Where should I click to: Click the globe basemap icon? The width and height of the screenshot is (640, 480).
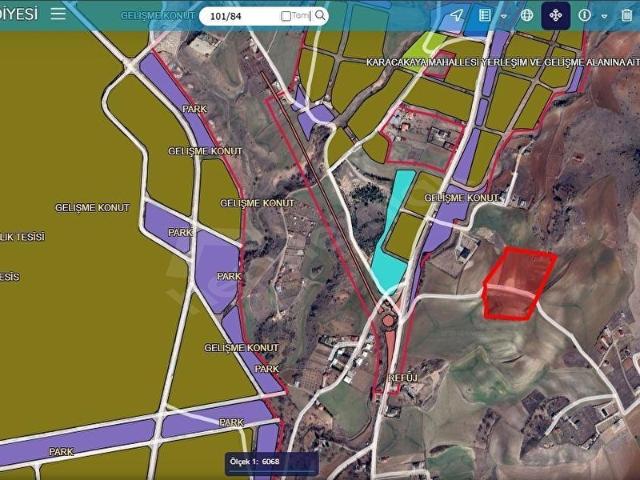527,16
